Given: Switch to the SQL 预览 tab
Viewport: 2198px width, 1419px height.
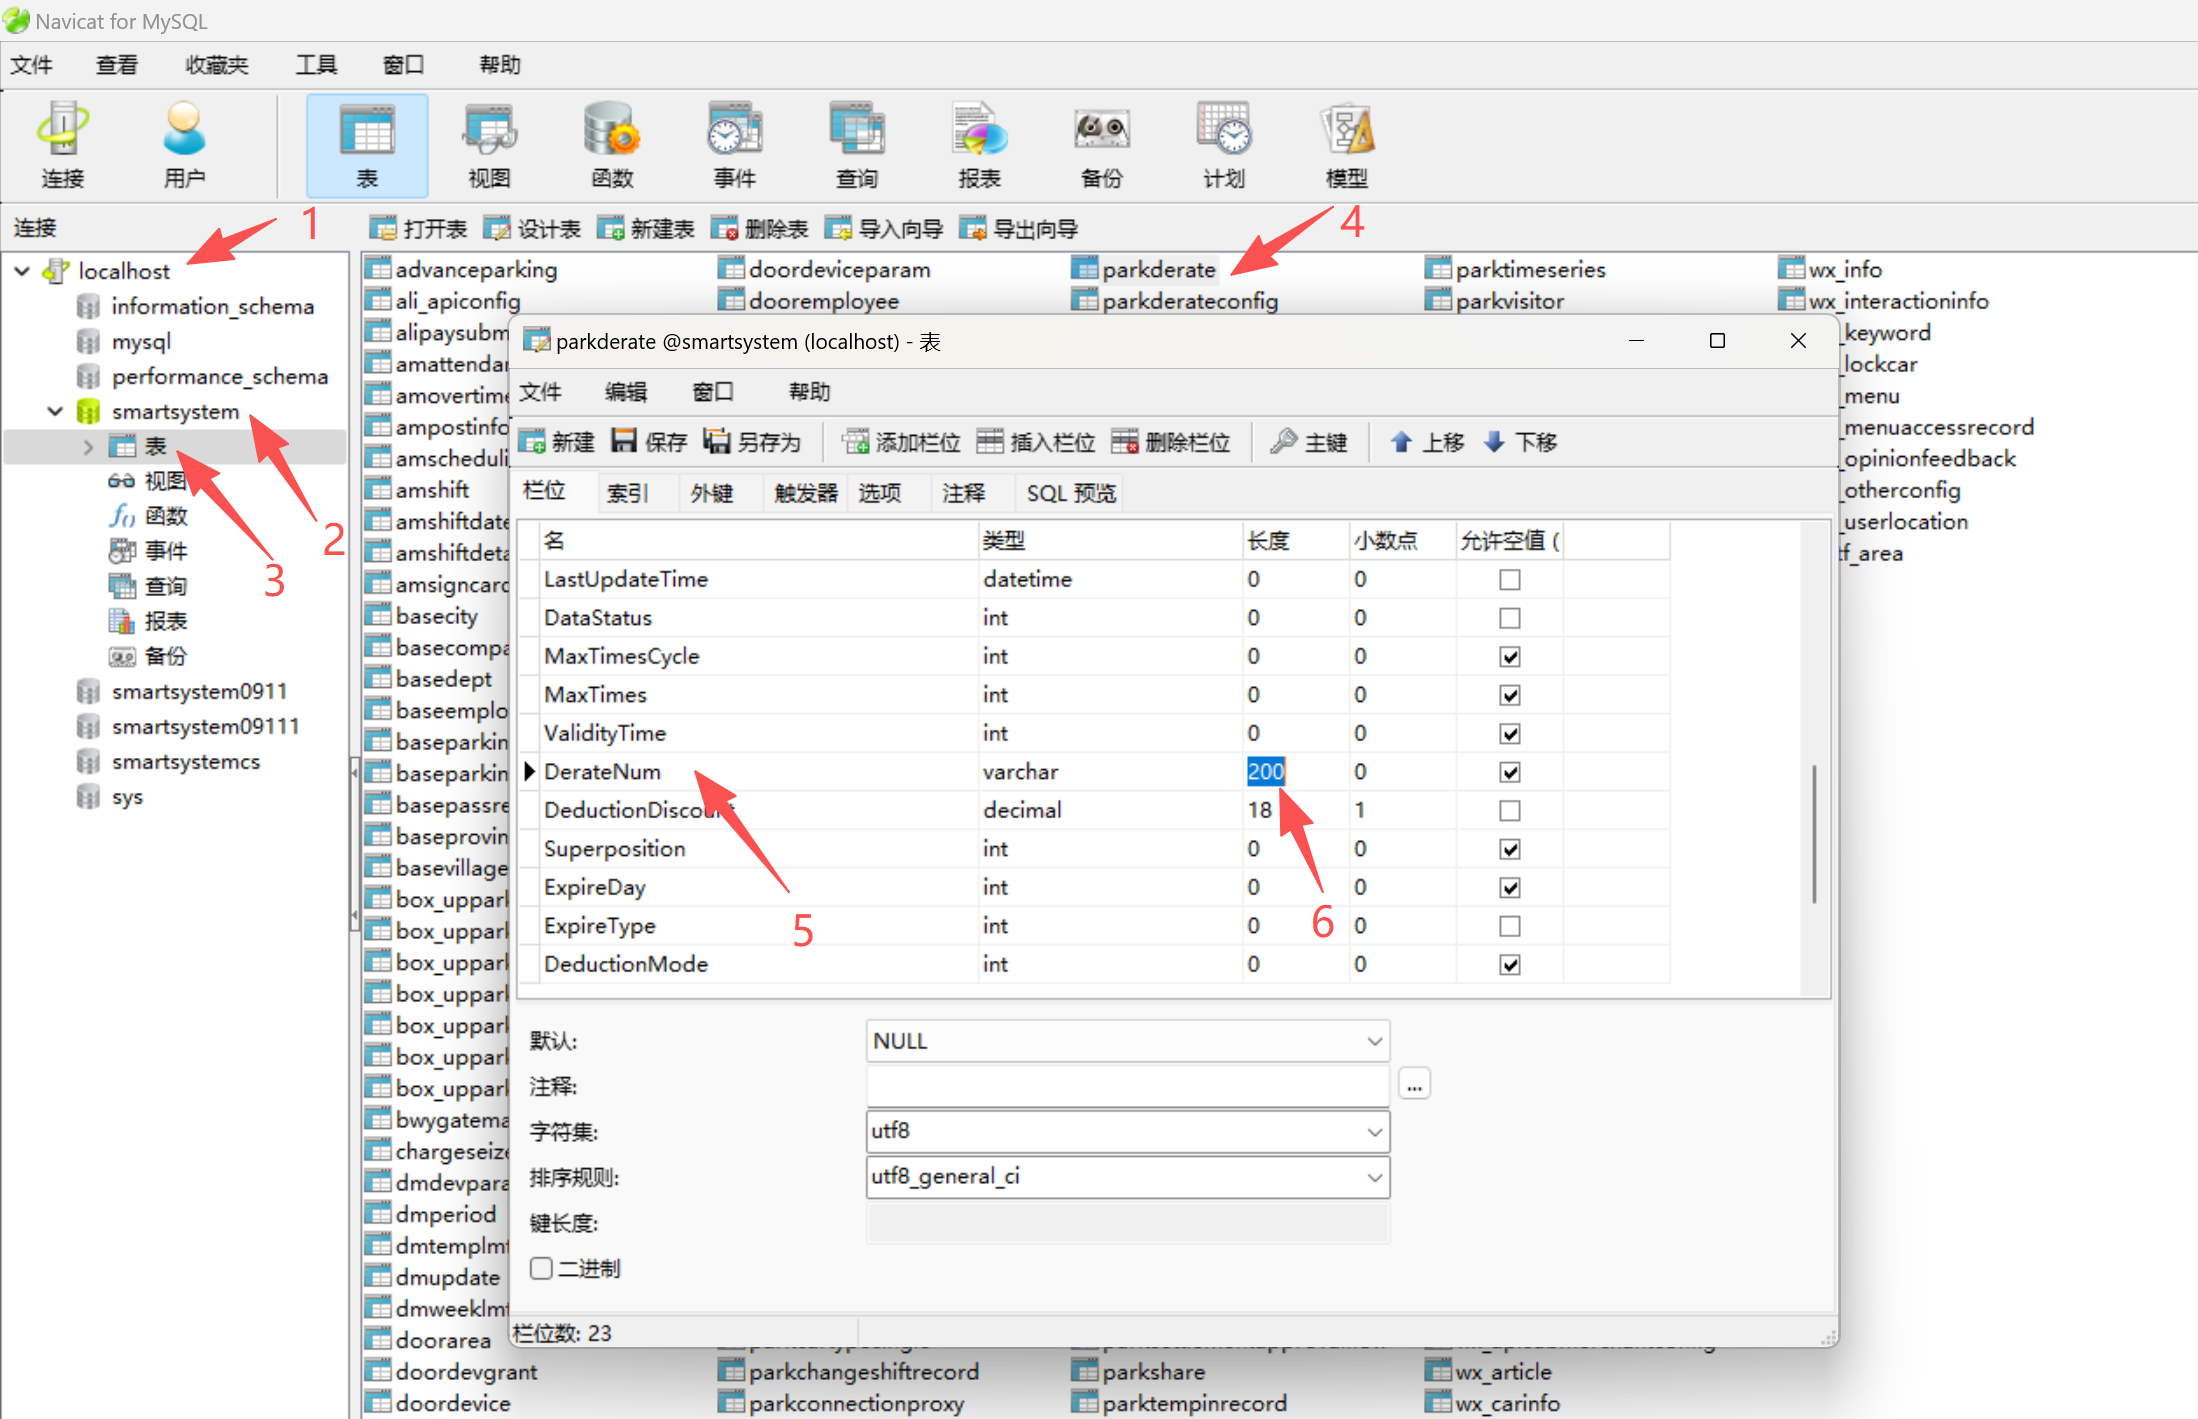Looking at the screenshot, I should [1071, 493].
